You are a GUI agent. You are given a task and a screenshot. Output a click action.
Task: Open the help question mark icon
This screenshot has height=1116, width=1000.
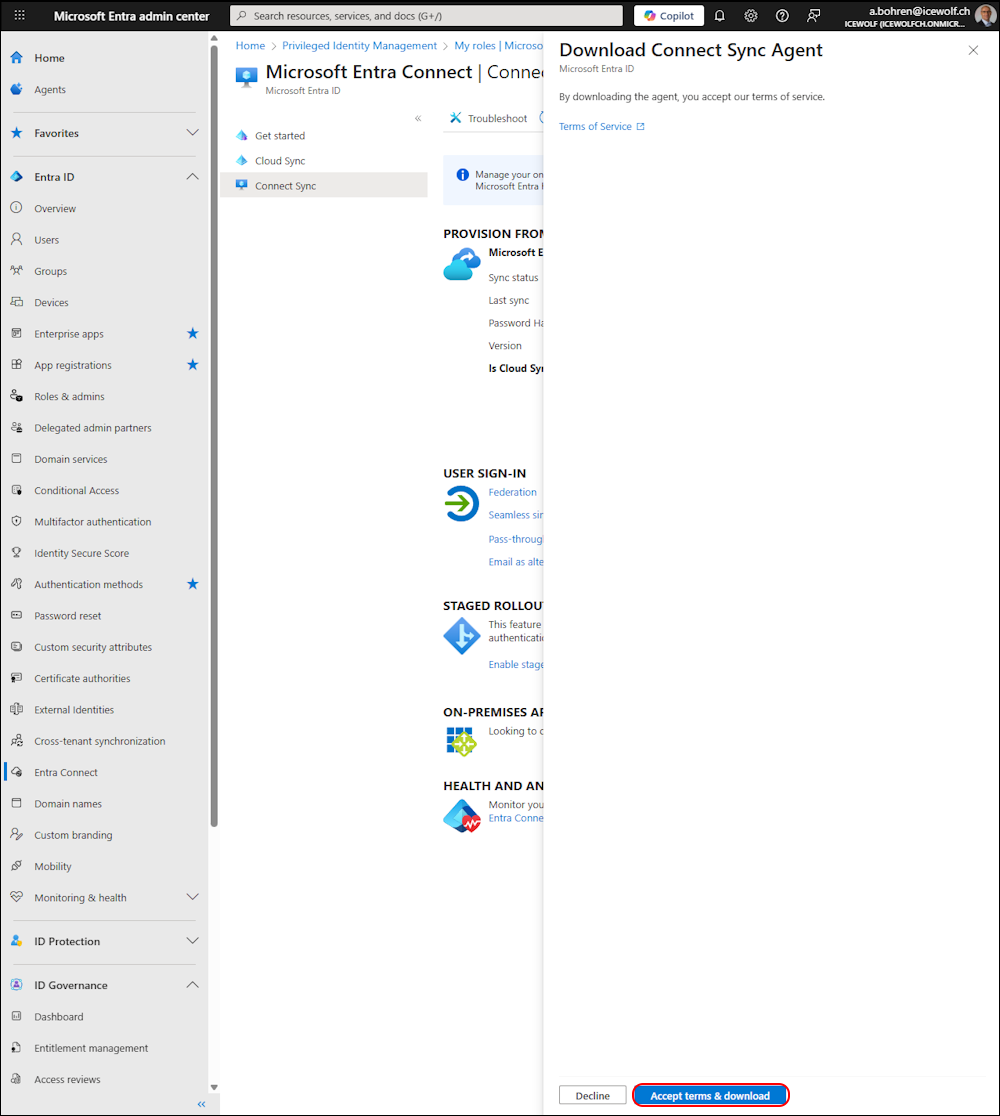[x=782, y=16]
